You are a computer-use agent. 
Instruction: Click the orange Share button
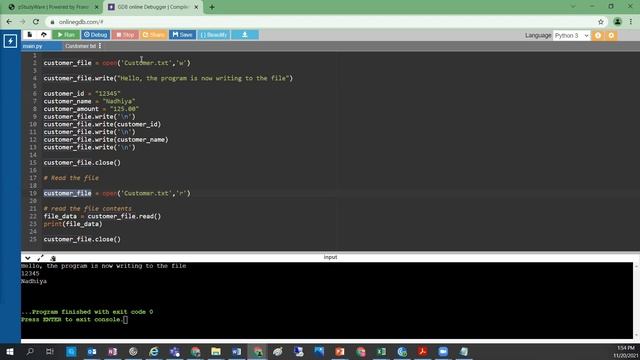click(153, 35)
